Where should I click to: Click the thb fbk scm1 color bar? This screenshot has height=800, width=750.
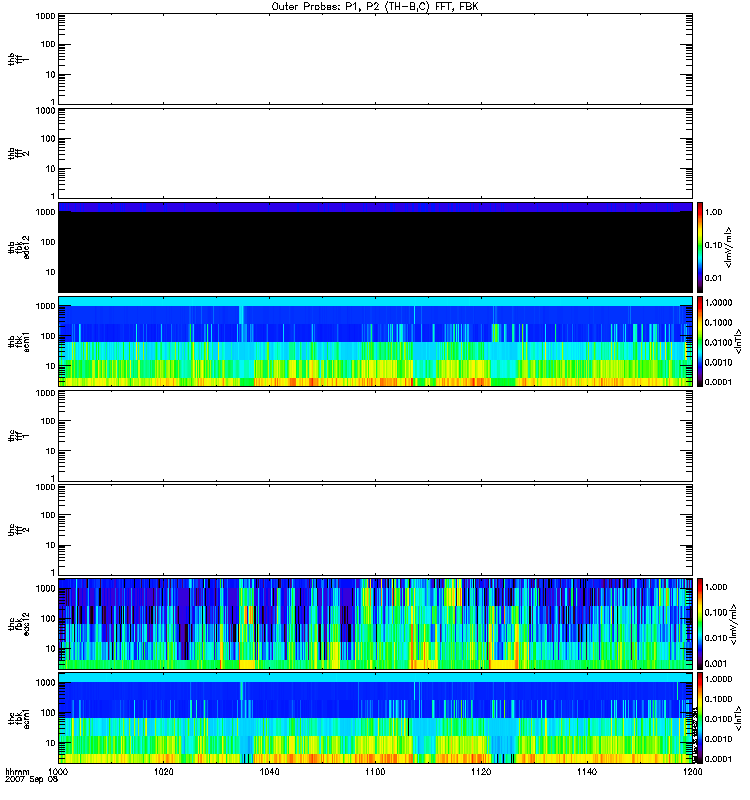coord(700,342)
